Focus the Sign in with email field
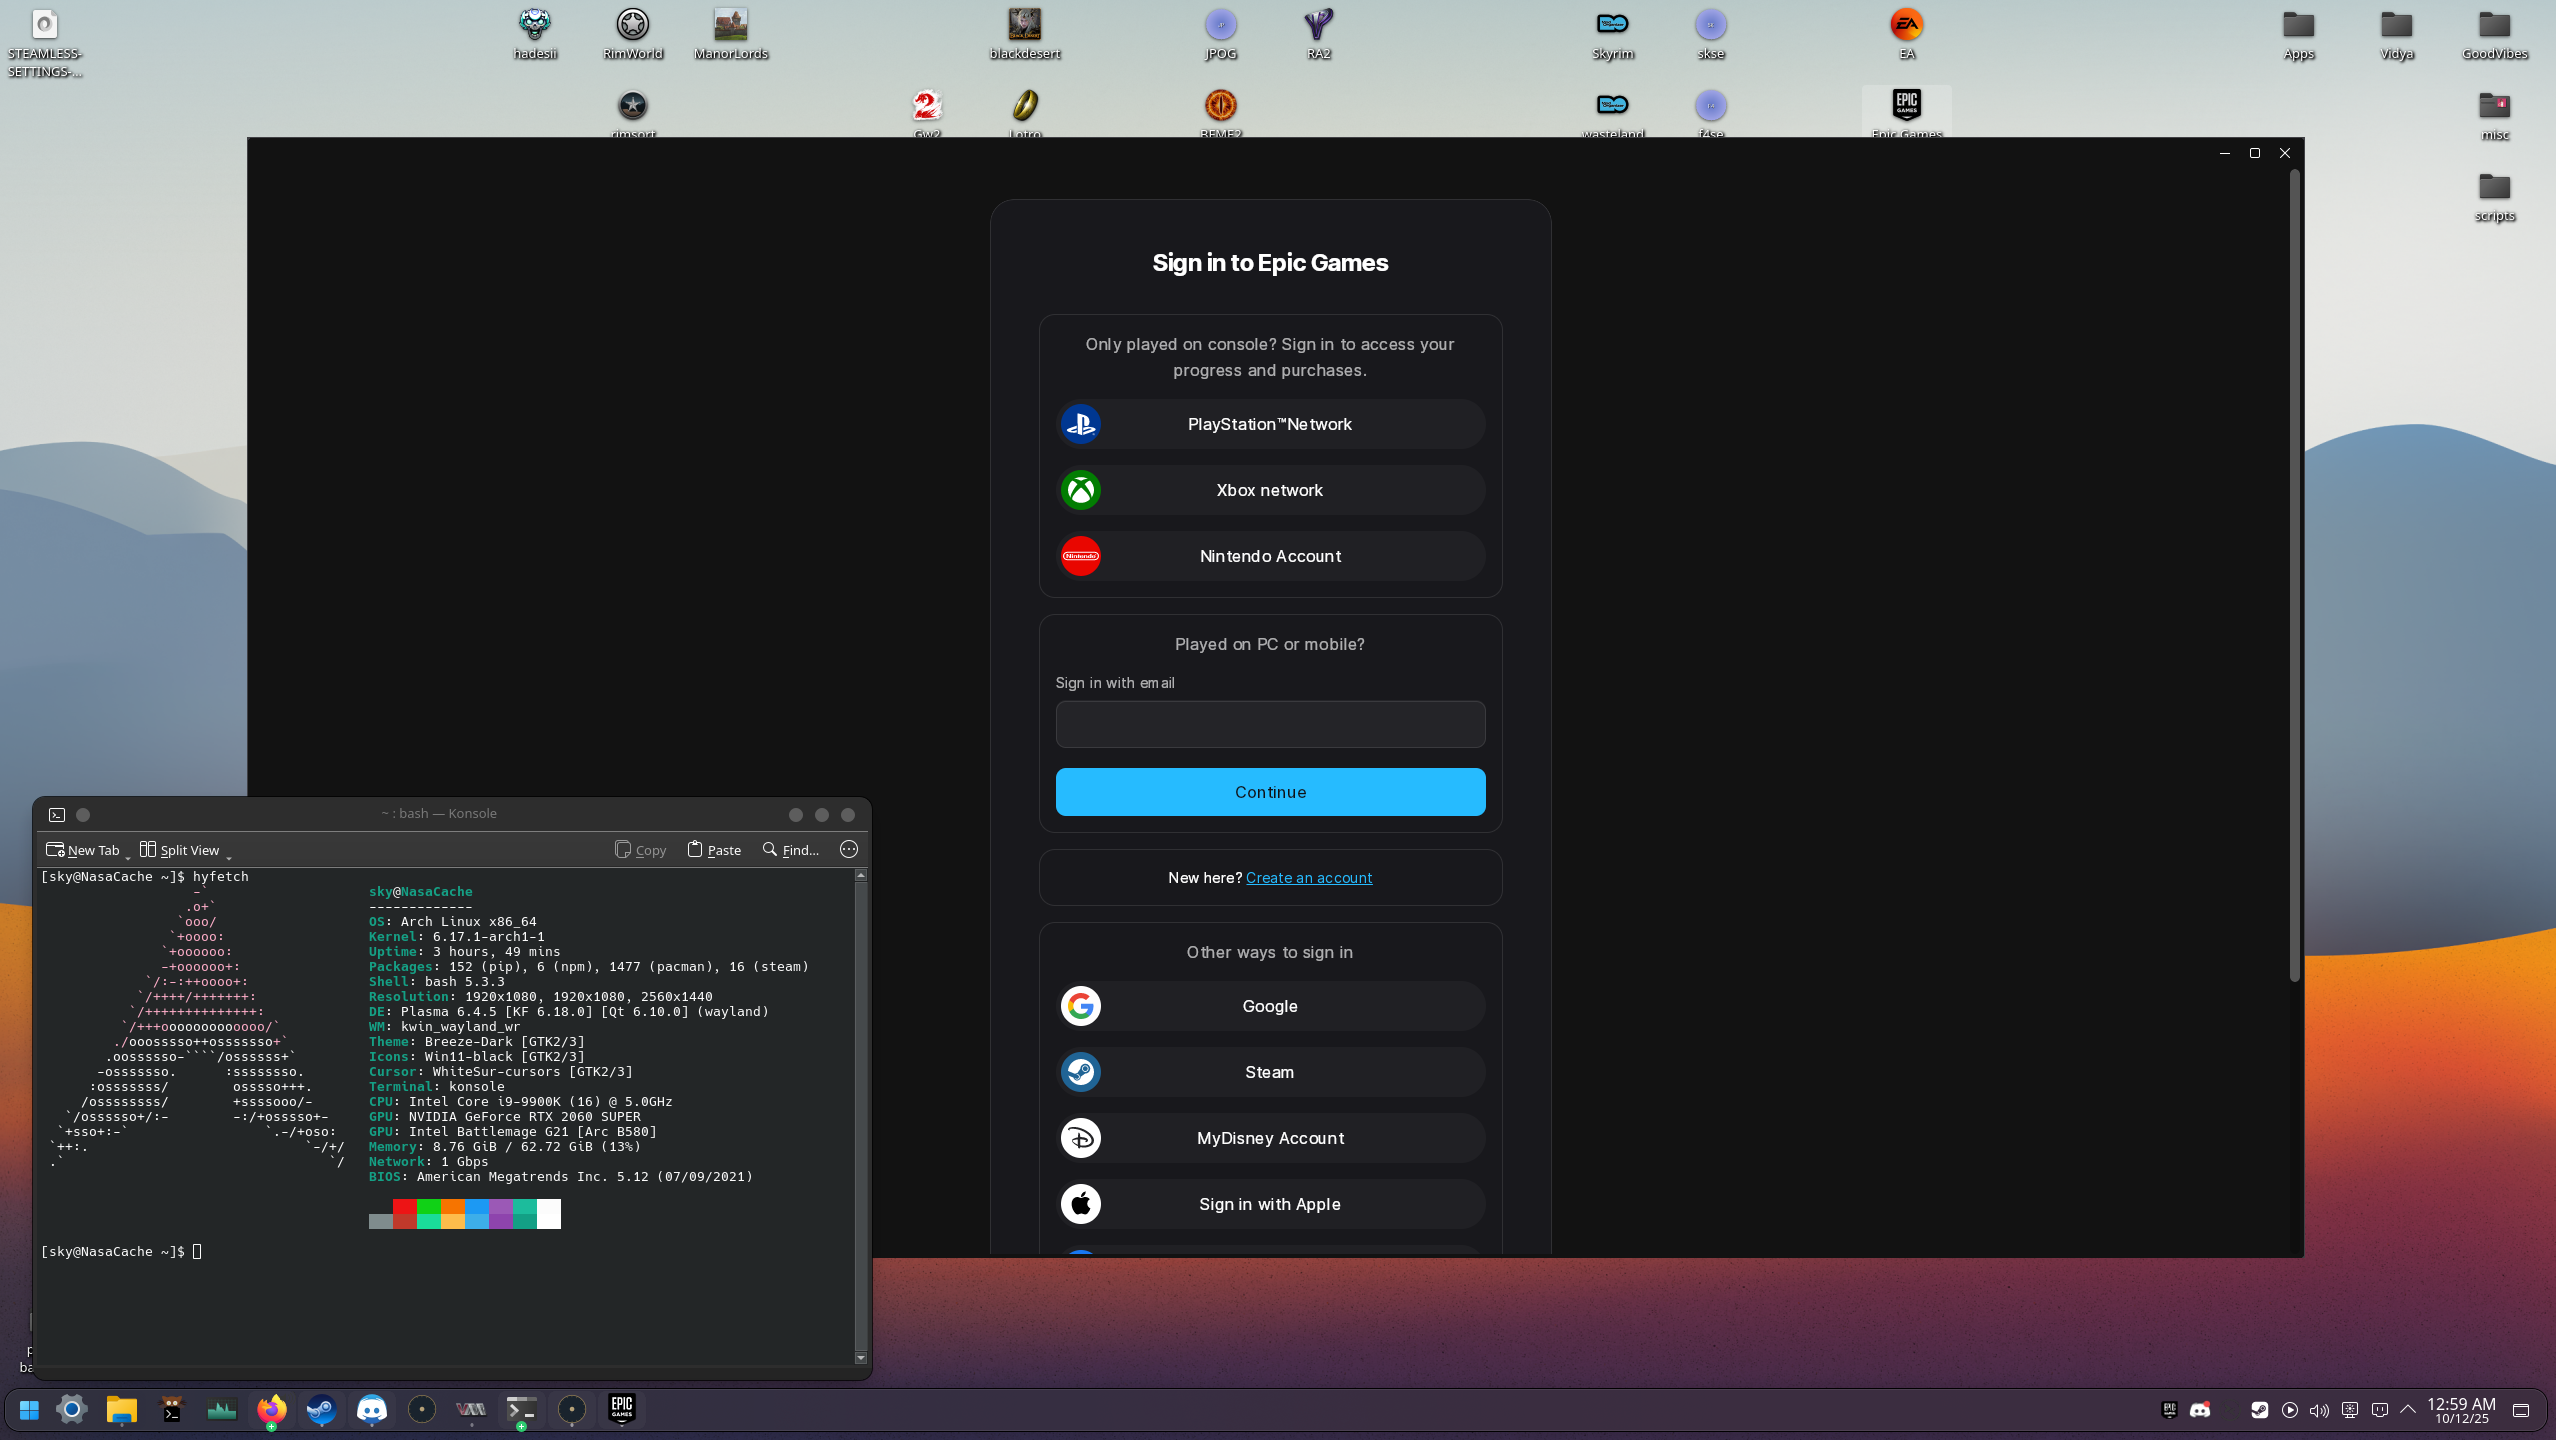This screenshot has width=2556, height=1440. pos(1269,724)
